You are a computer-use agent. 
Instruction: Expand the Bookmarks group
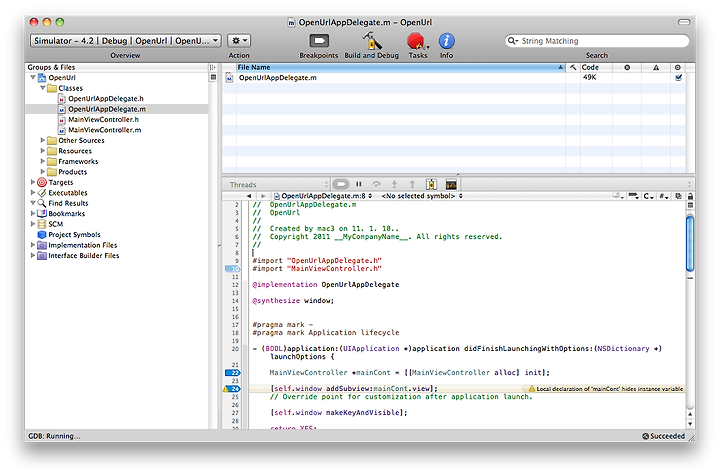pos(33,213)
